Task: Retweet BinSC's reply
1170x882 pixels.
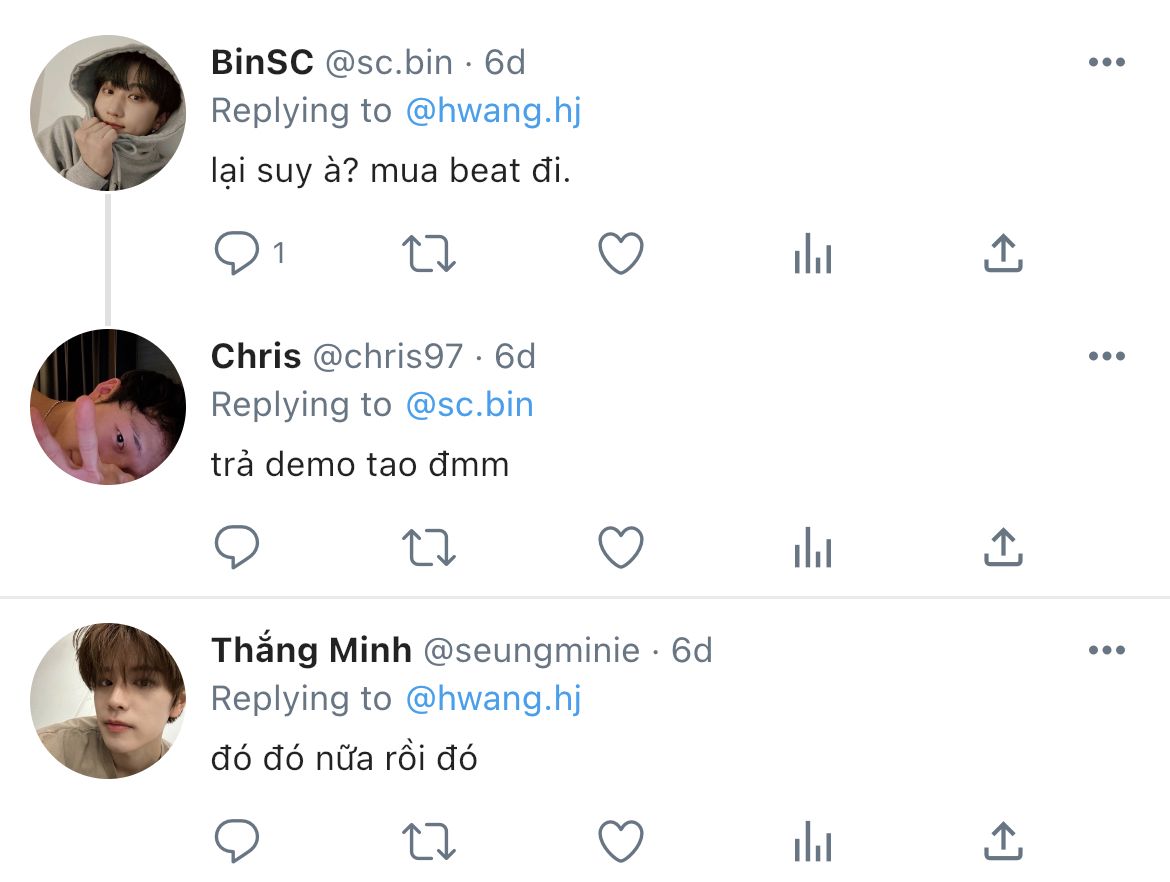Action: click(428, 254)
